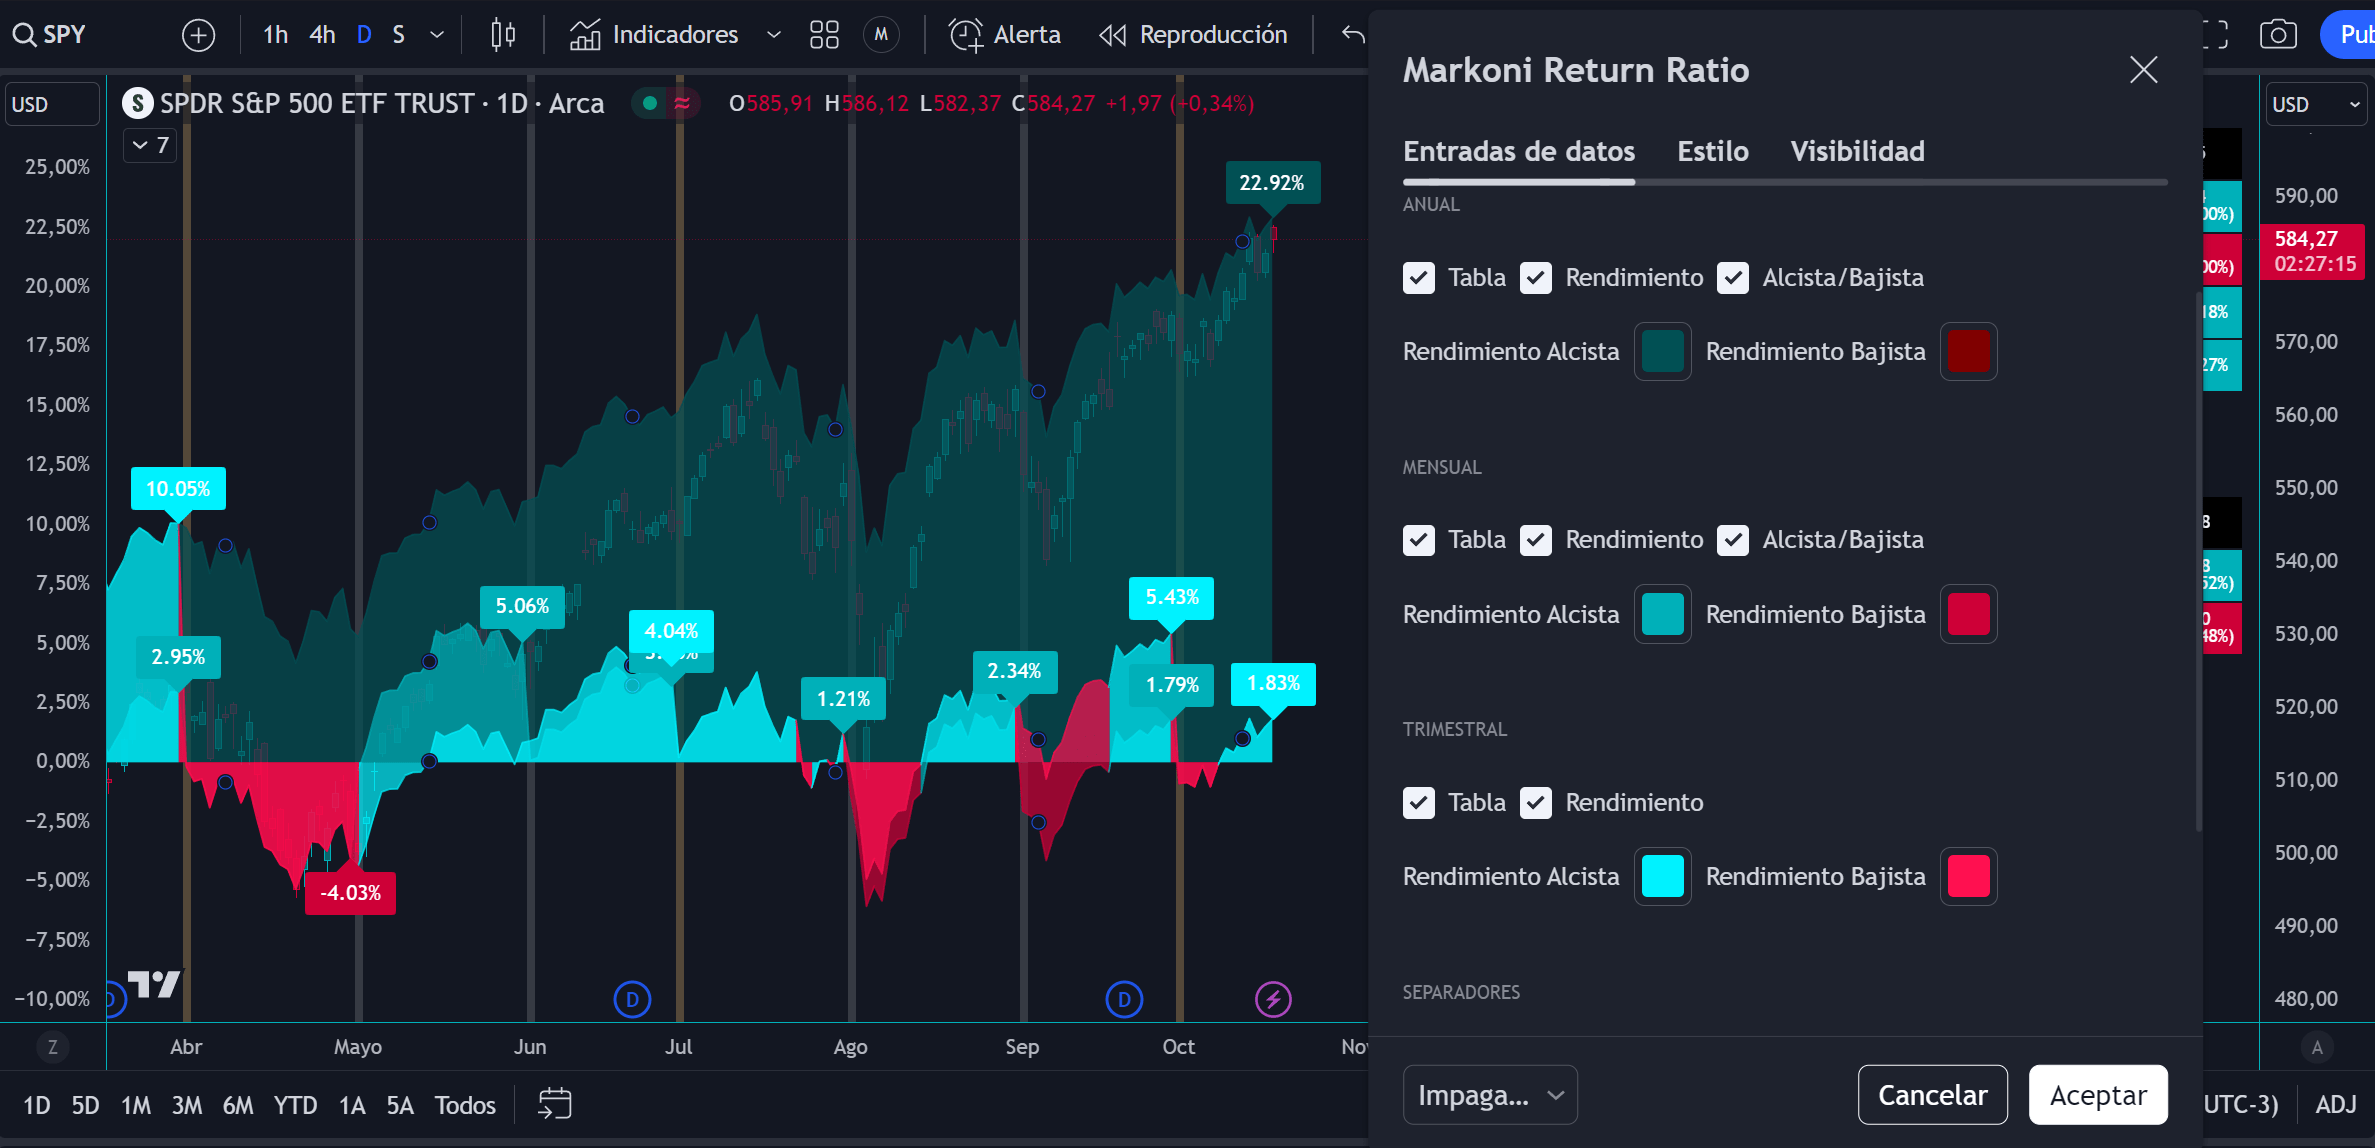
Task: Open the Indicadores panel
Action: 654,35
